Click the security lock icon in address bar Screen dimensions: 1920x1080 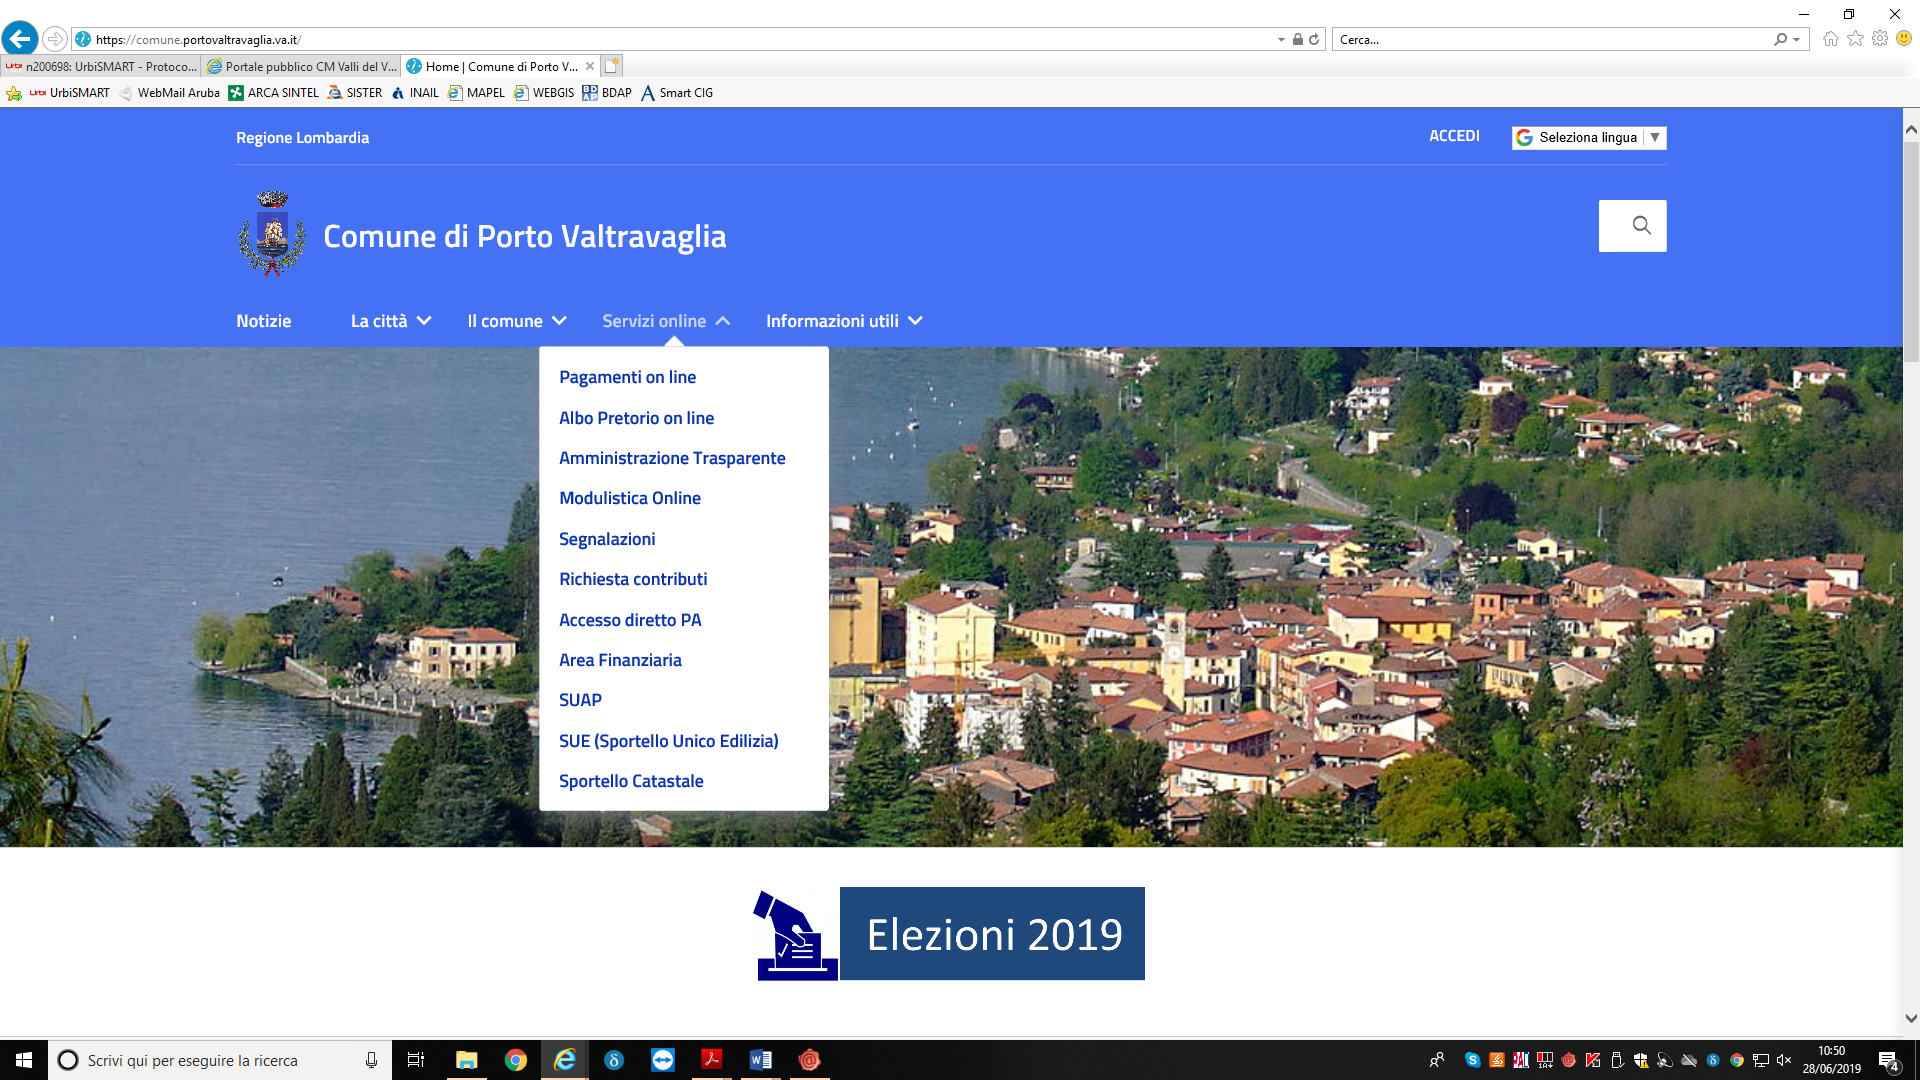(x=1297, y=40)
